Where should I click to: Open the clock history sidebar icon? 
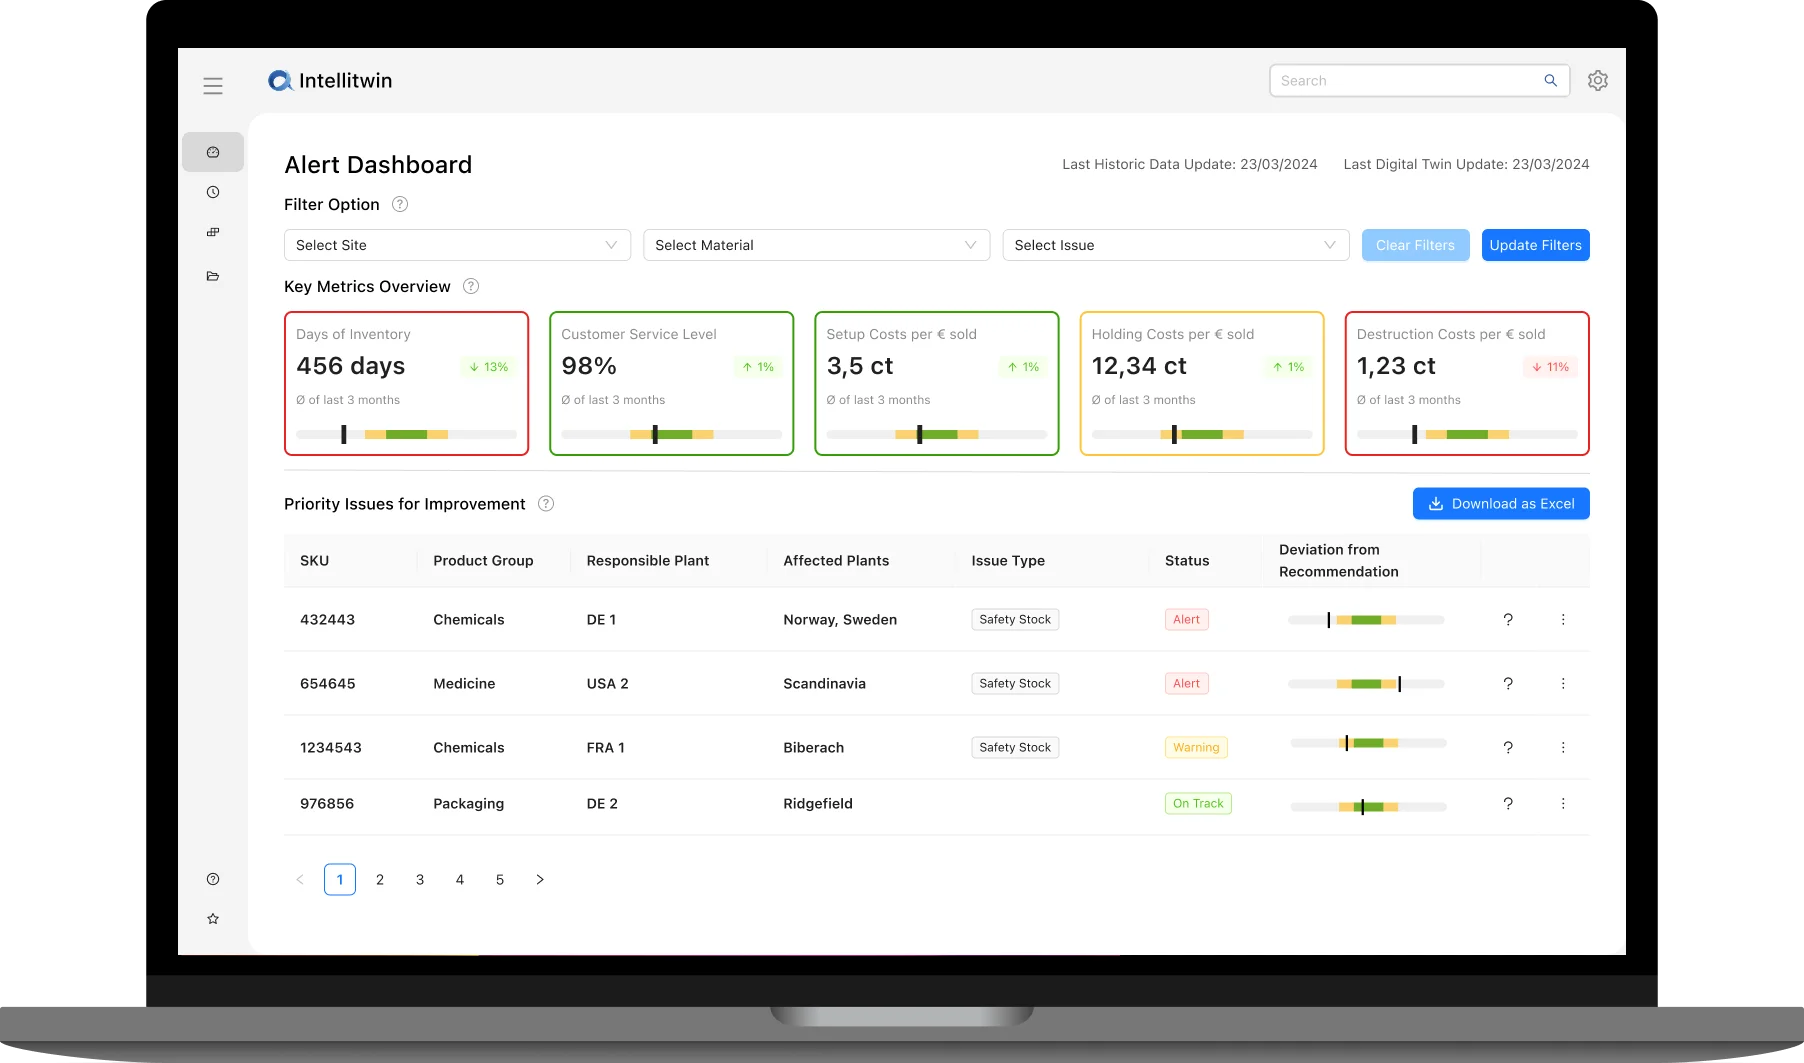pos(213,192)
